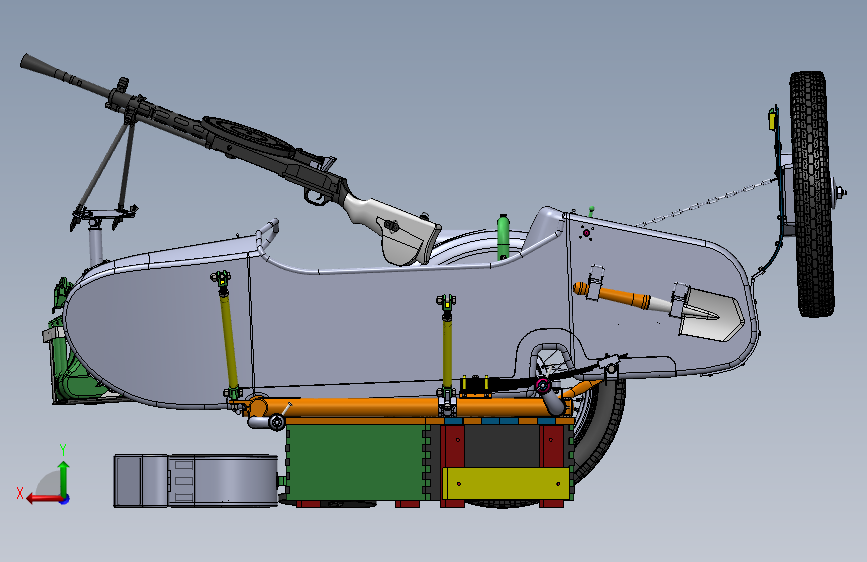
Task: Select the large green crate panel
Action: point(357,462)
